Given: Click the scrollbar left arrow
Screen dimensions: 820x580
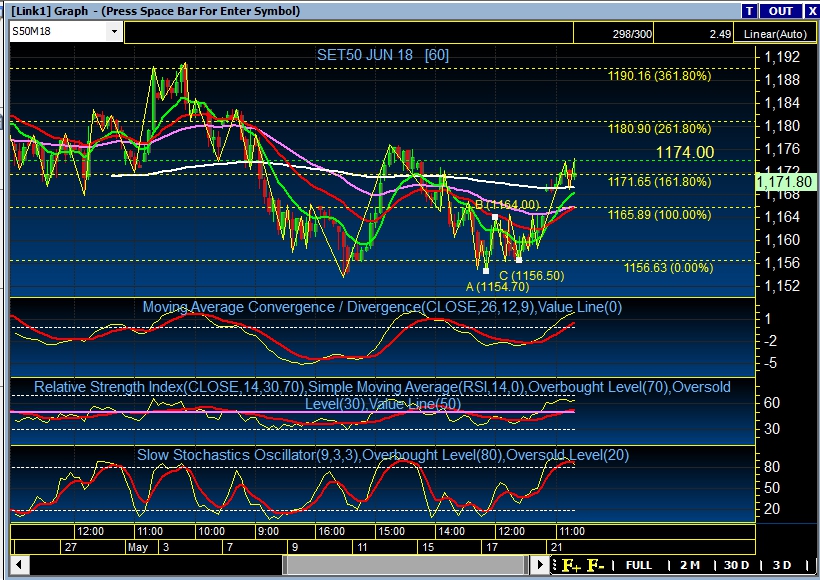Looking at the screenshot, I should click(19, 565).
